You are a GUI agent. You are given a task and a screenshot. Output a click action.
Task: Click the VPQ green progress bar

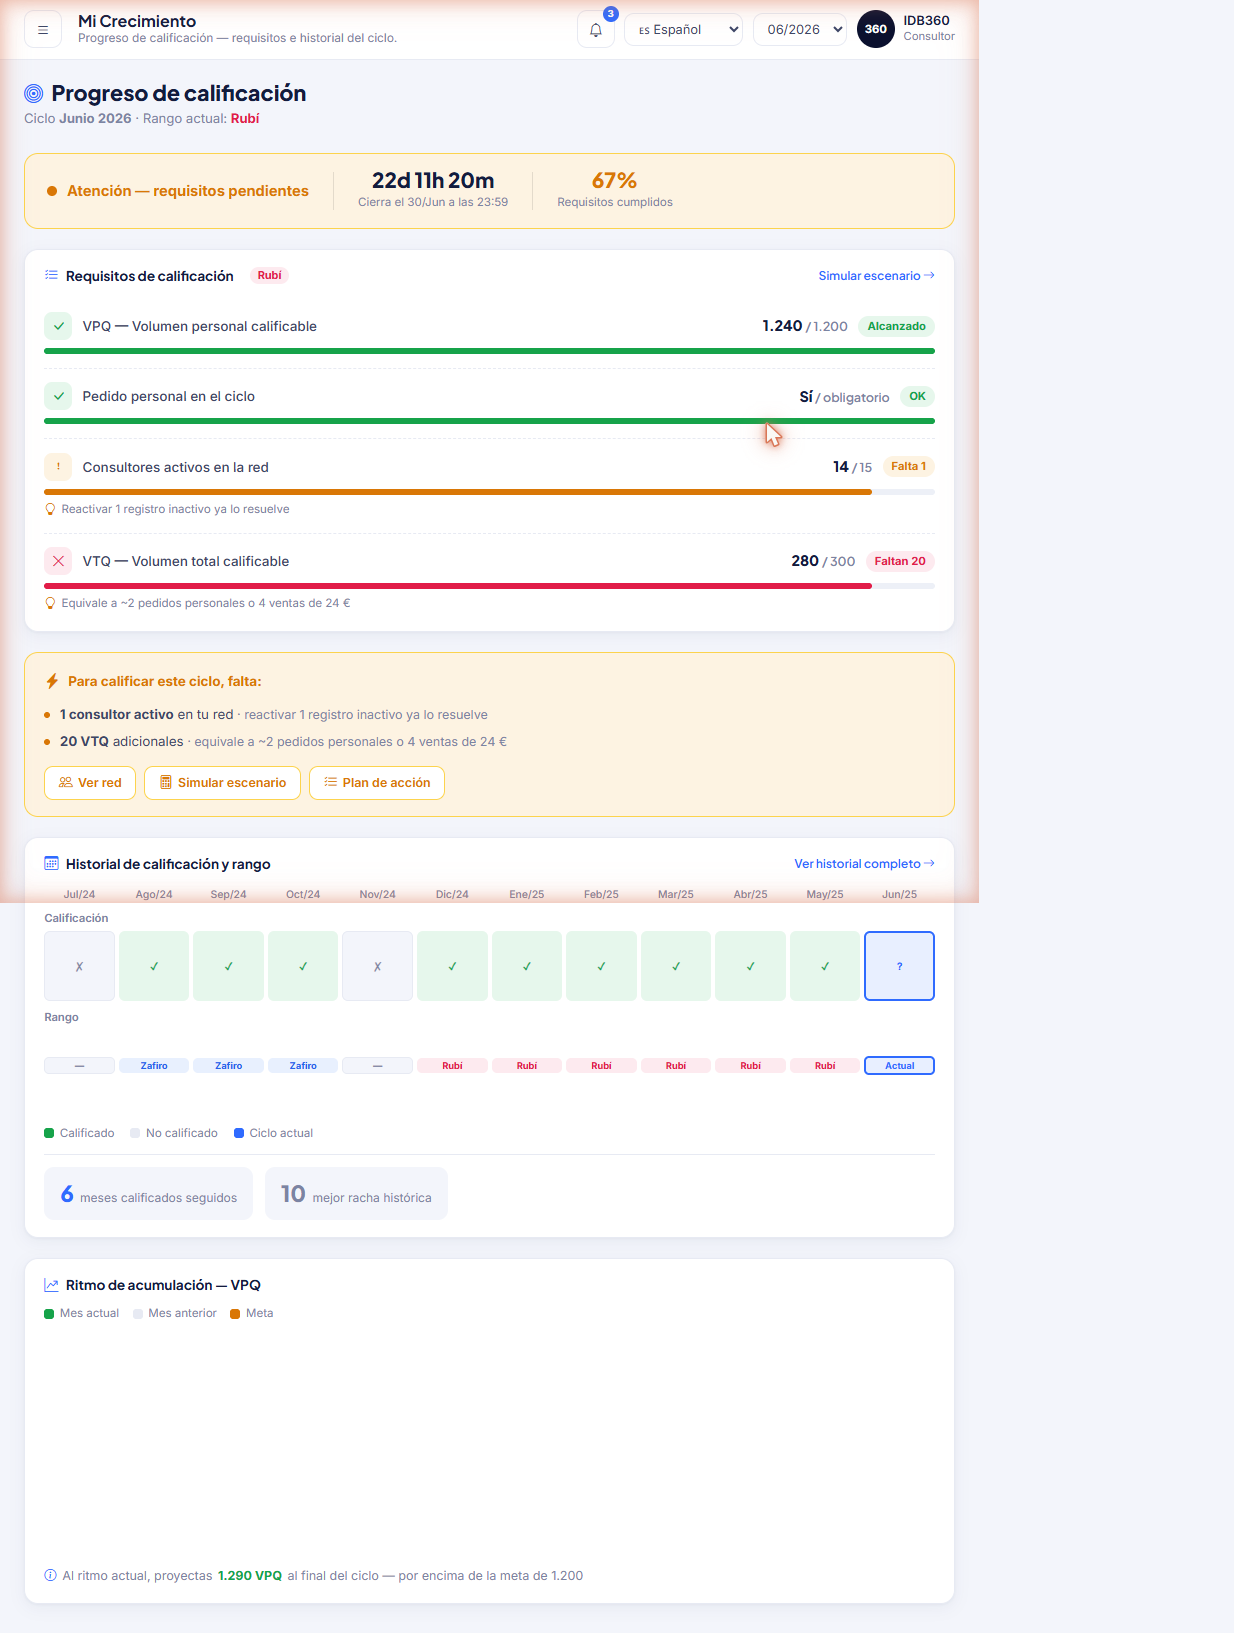(x=489, y=351)
